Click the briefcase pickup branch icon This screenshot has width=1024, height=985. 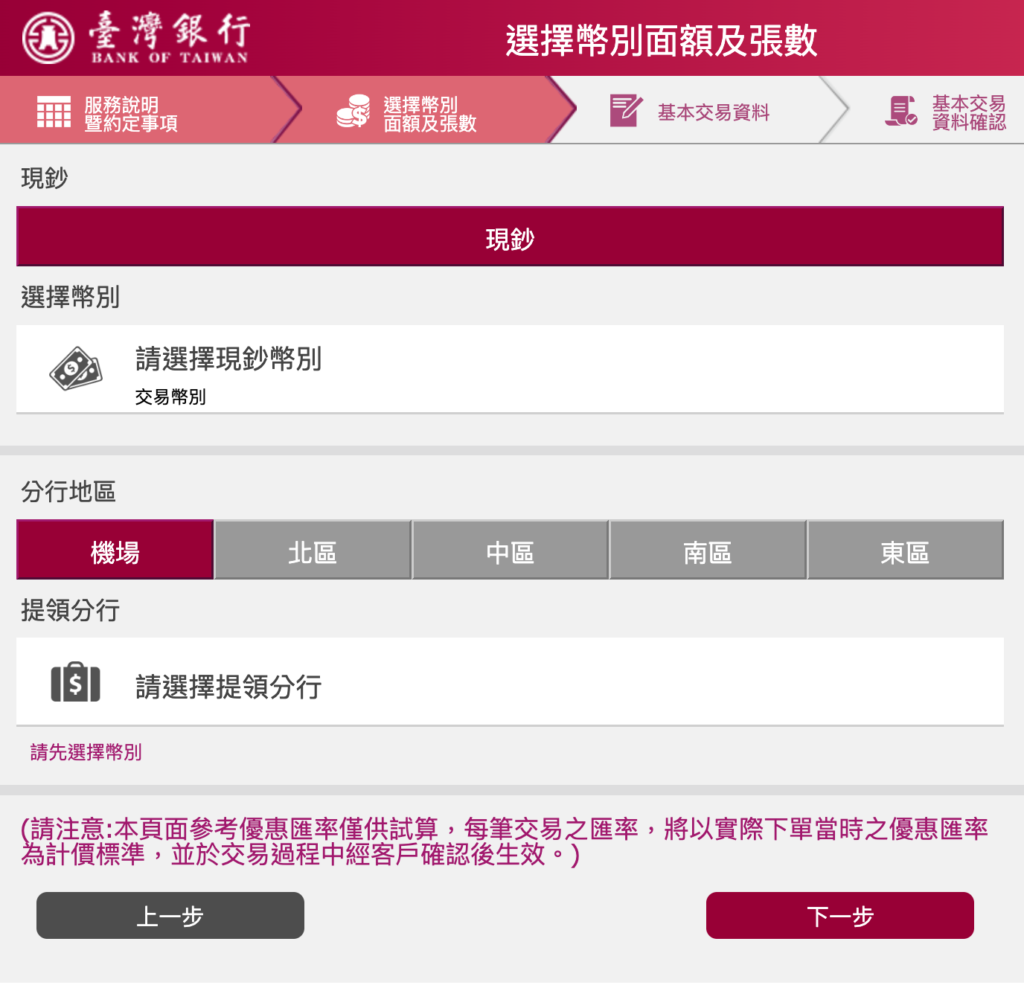pos(75,683)
